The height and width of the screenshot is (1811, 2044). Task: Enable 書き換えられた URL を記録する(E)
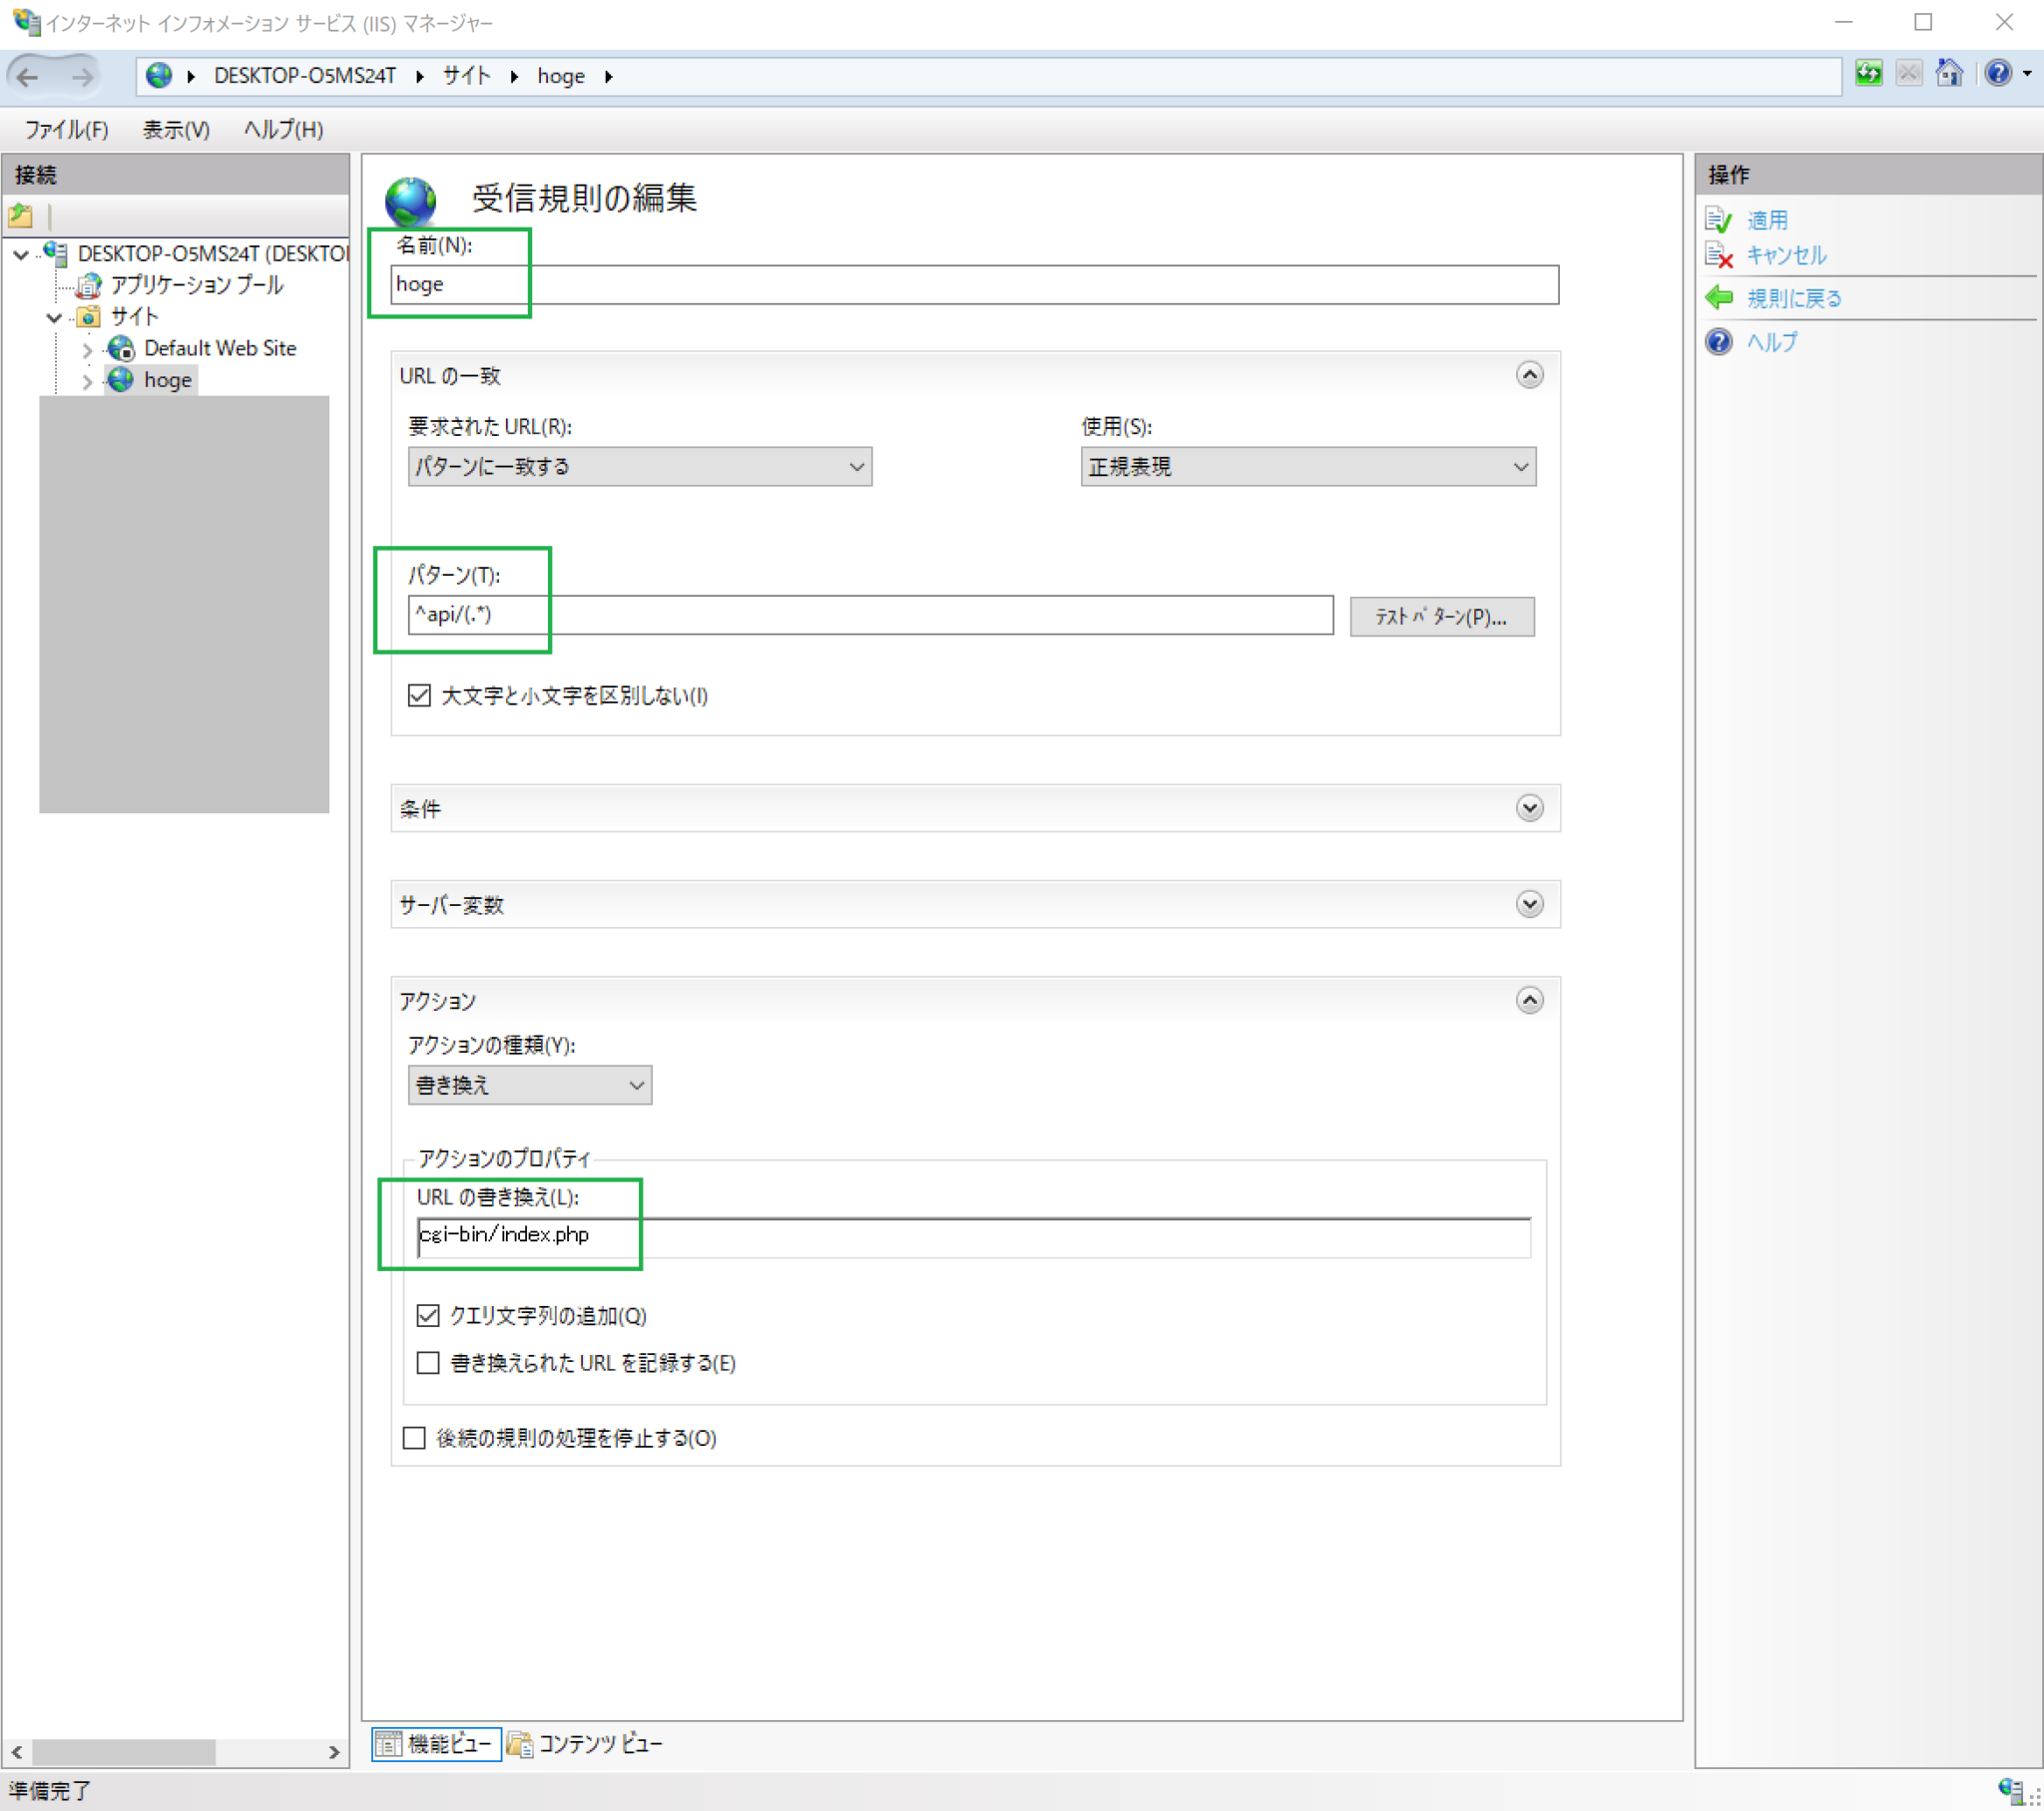coord(428,1363)
